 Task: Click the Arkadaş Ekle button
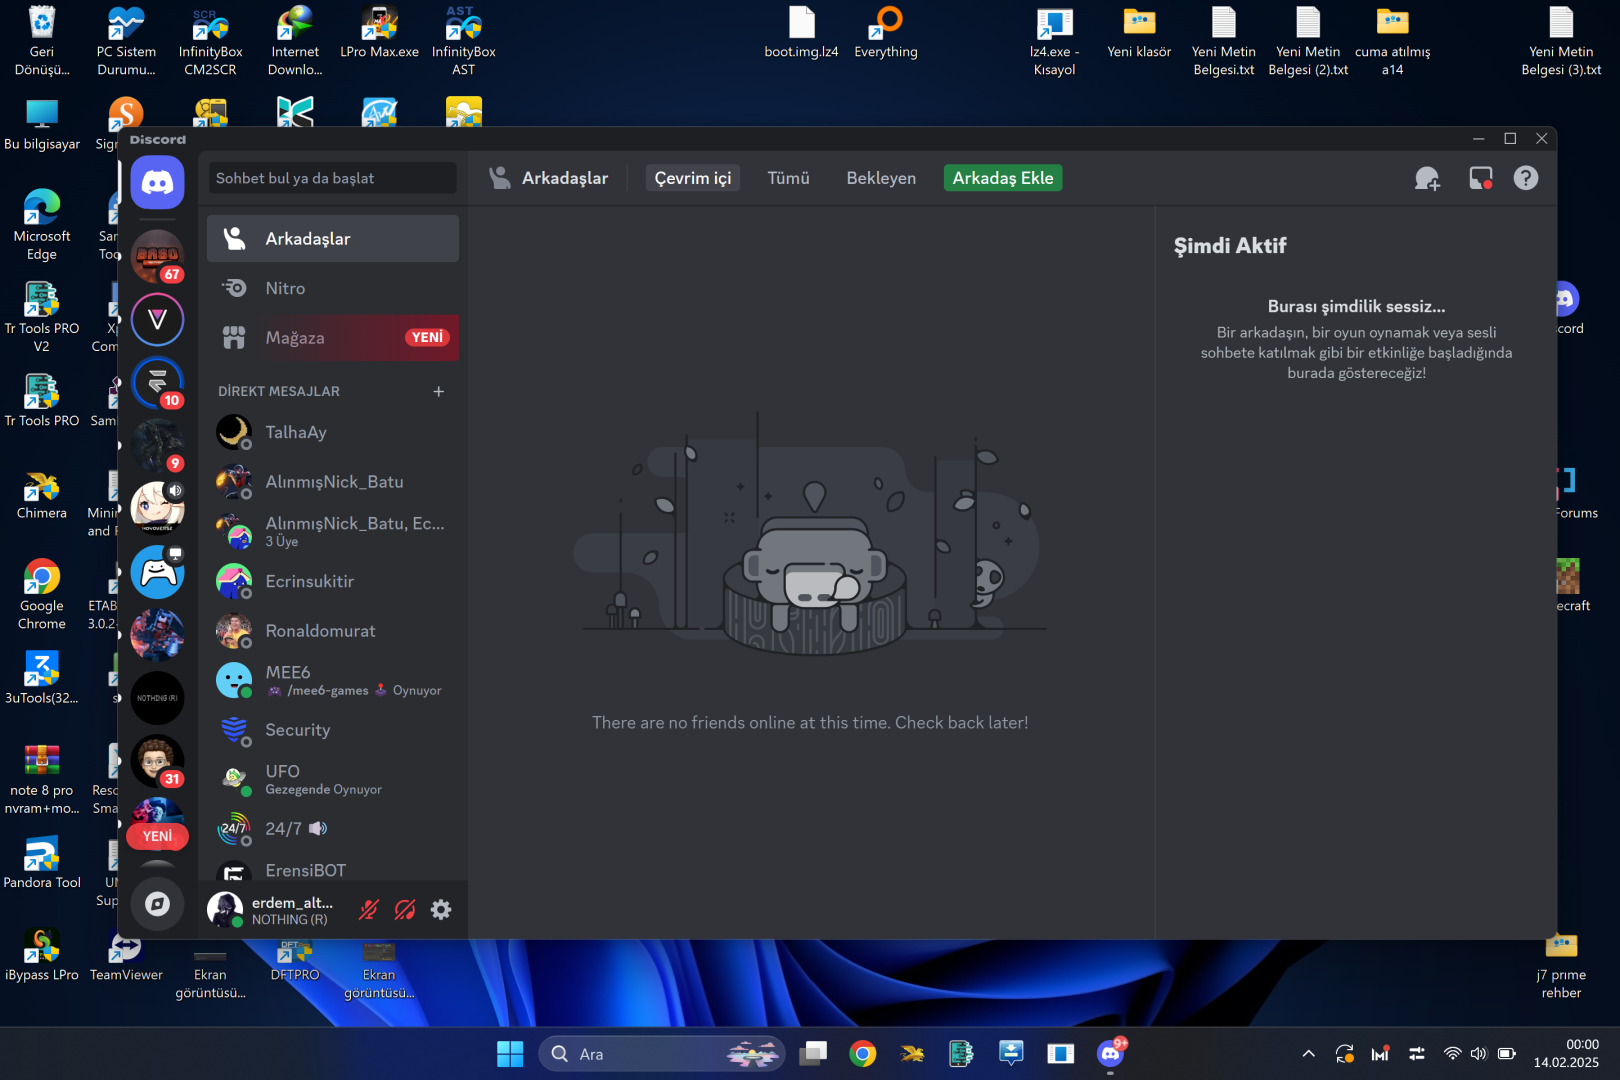coord(1003,178)
